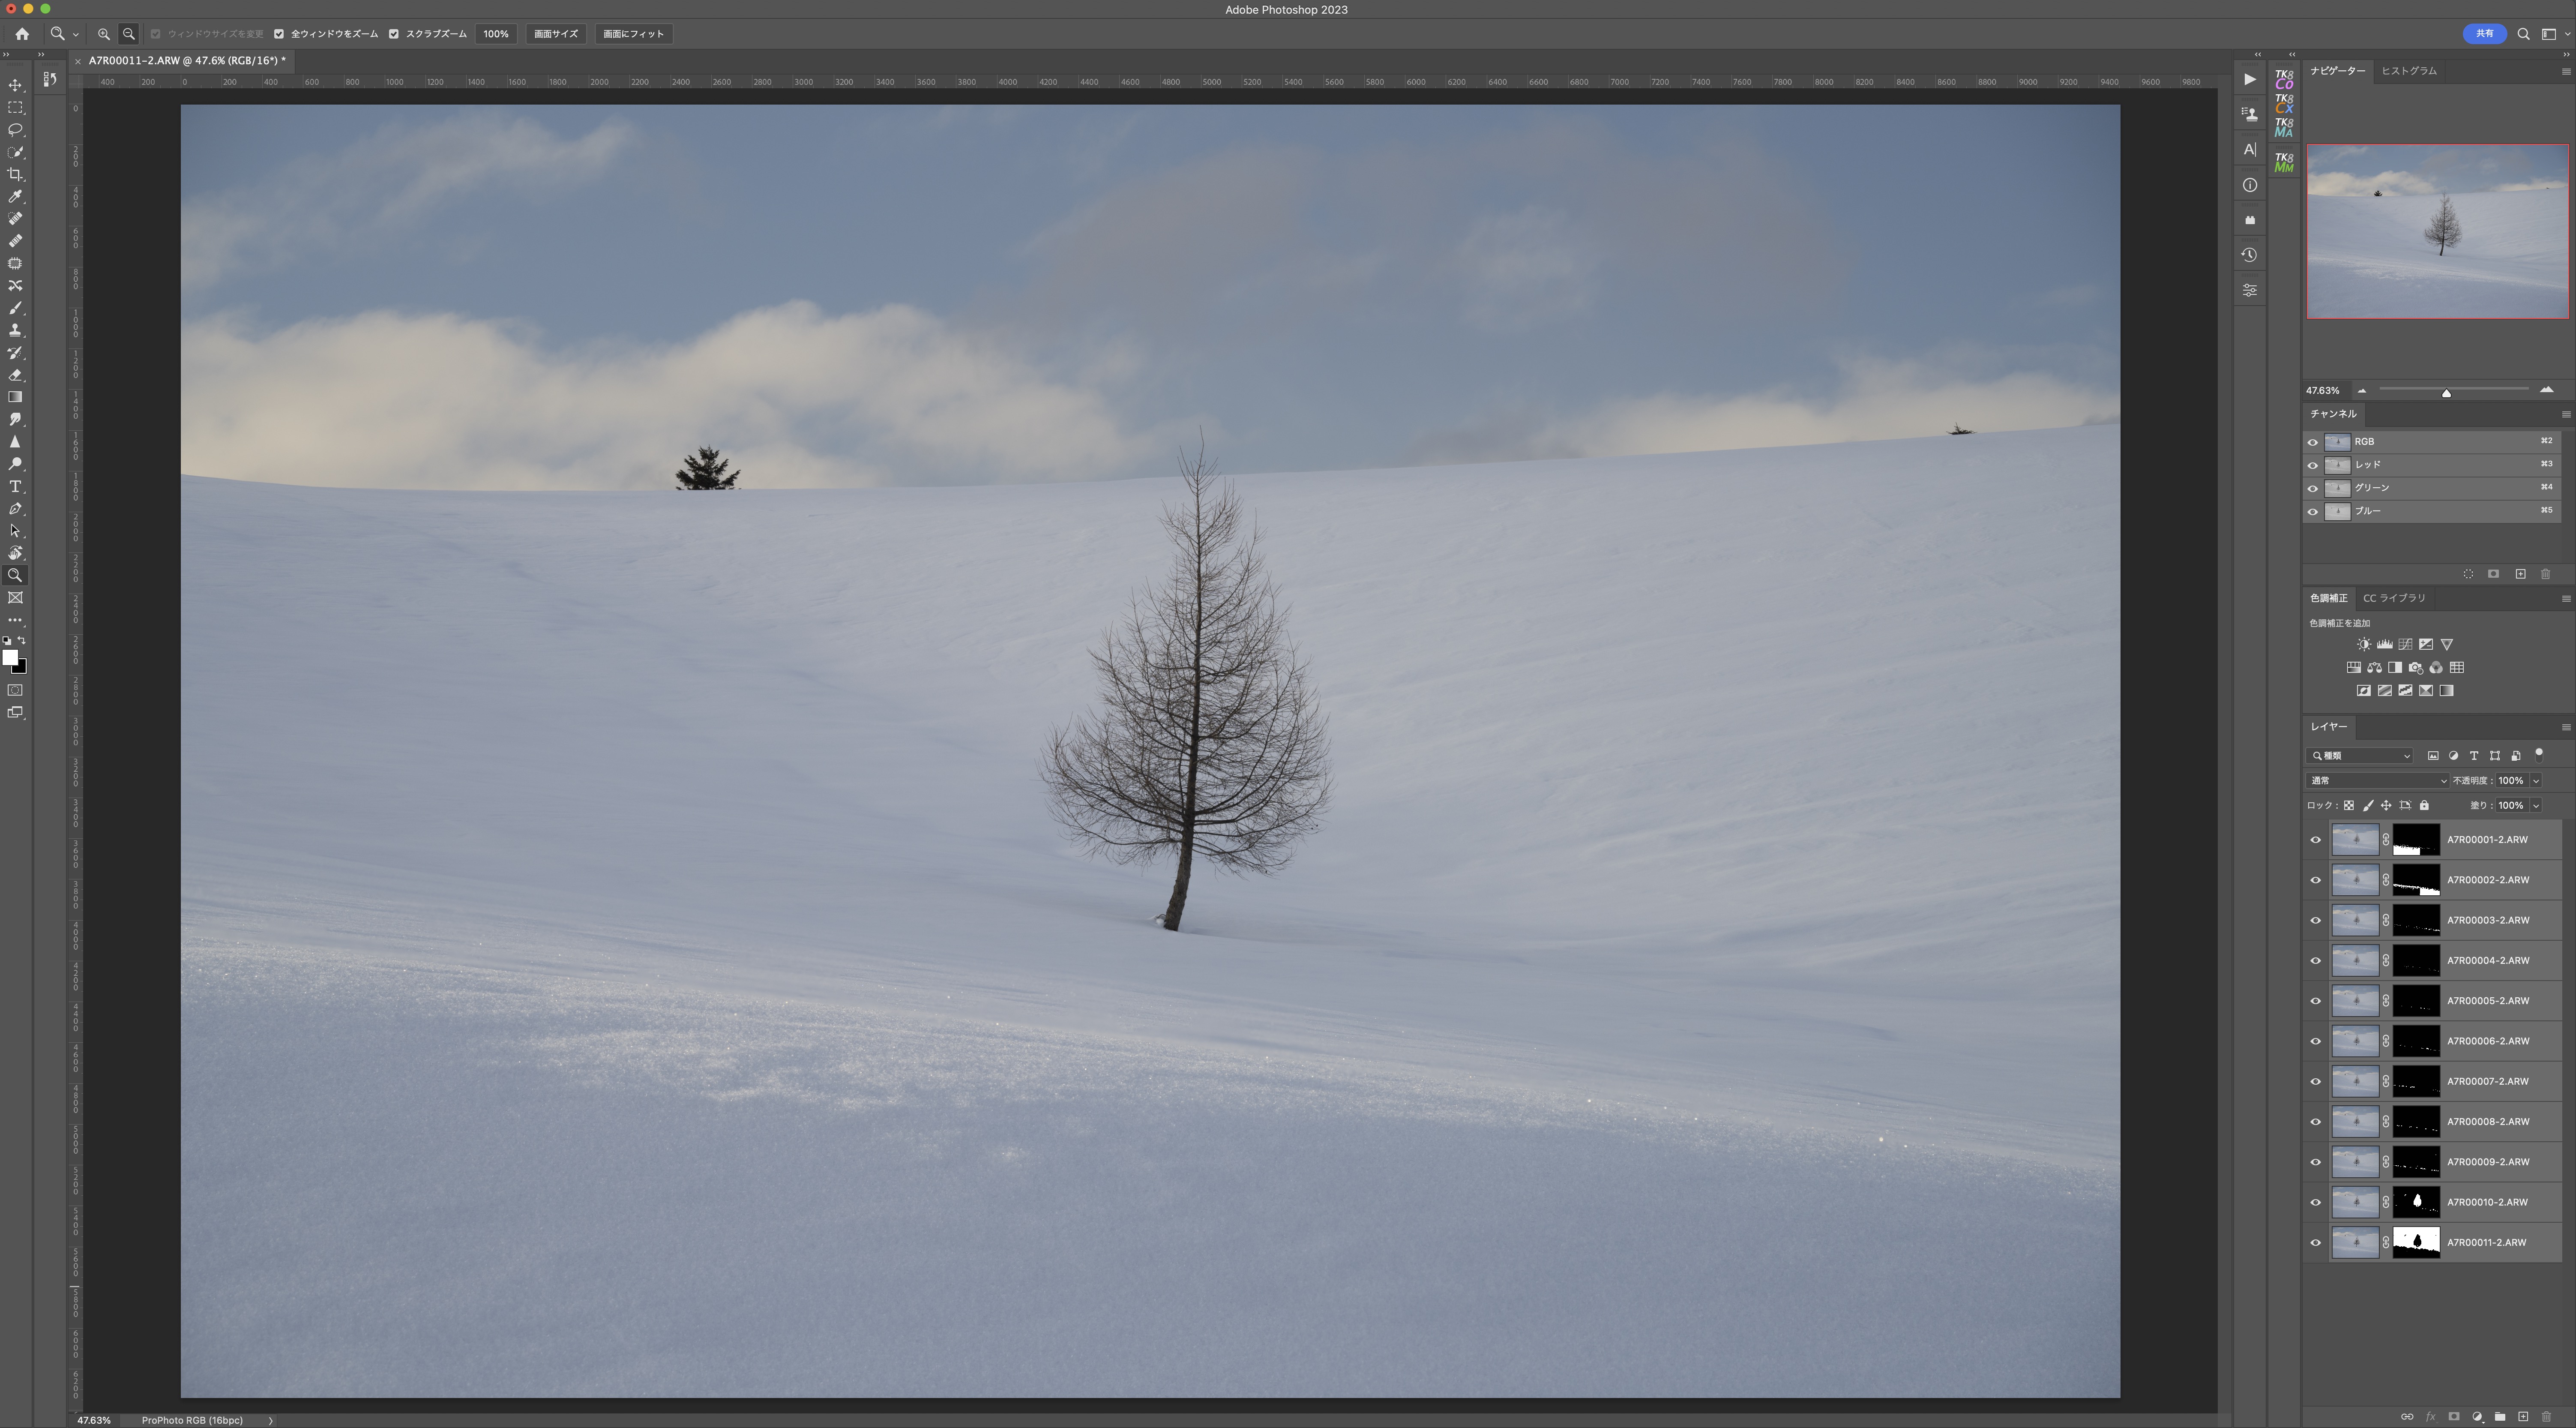This screenshot has height=1428, width=2576.
Task: Open the layer opacity (不透明度) dropdown arrow
Action: [x=2536, y=781]
